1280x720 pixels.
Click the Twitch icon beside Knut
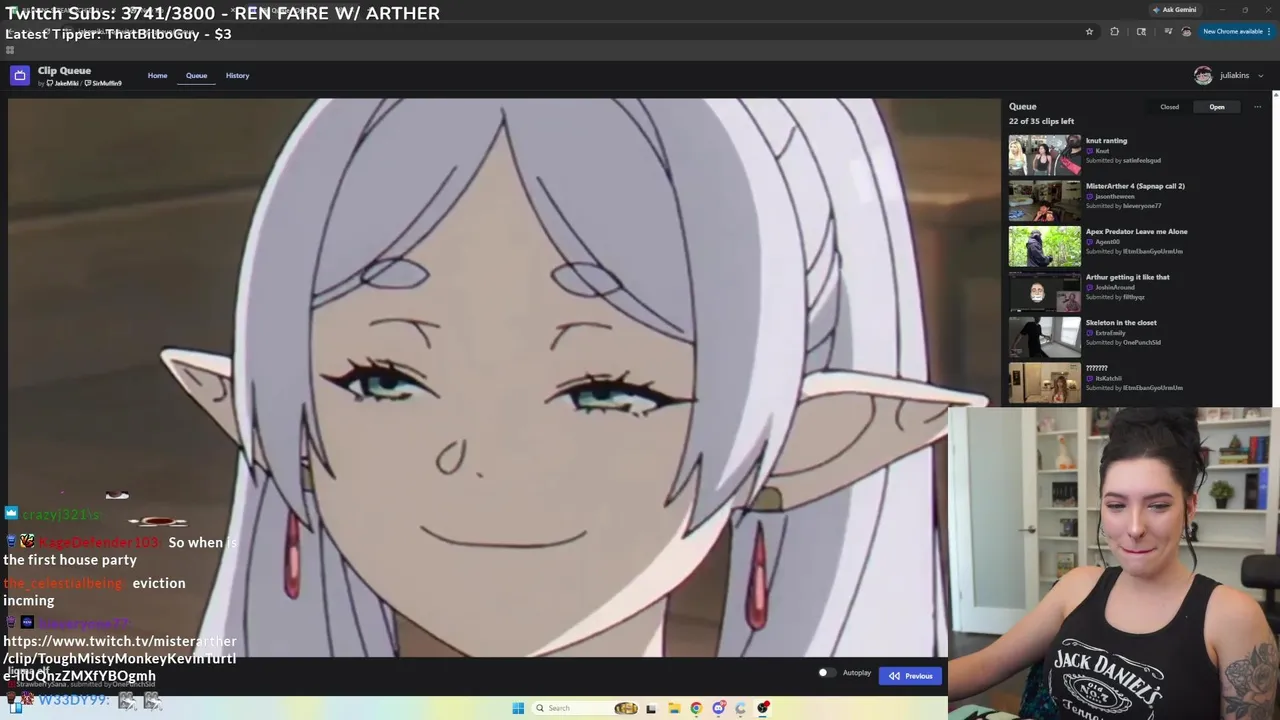point(1090,151)
